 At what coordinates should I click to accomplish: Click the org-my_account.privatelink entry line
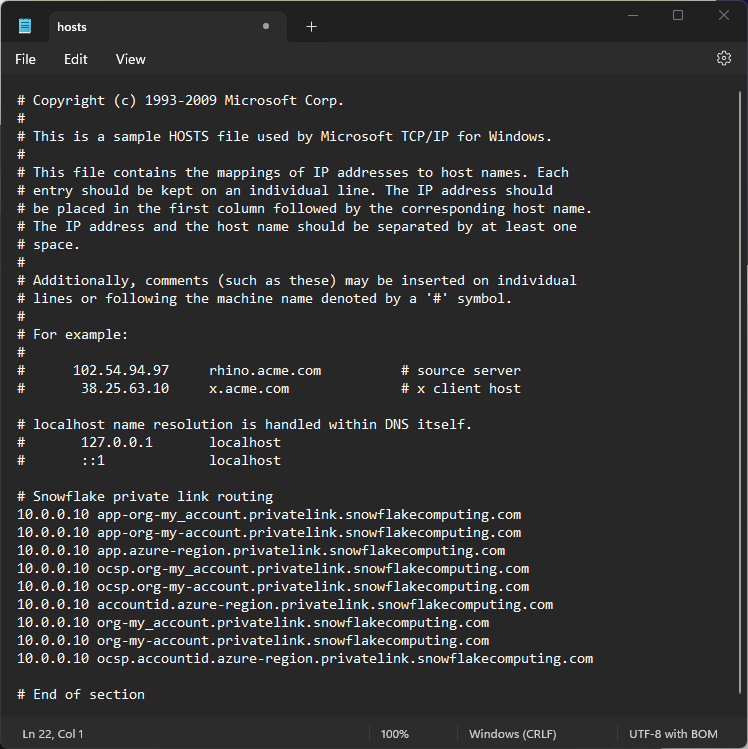253,622
